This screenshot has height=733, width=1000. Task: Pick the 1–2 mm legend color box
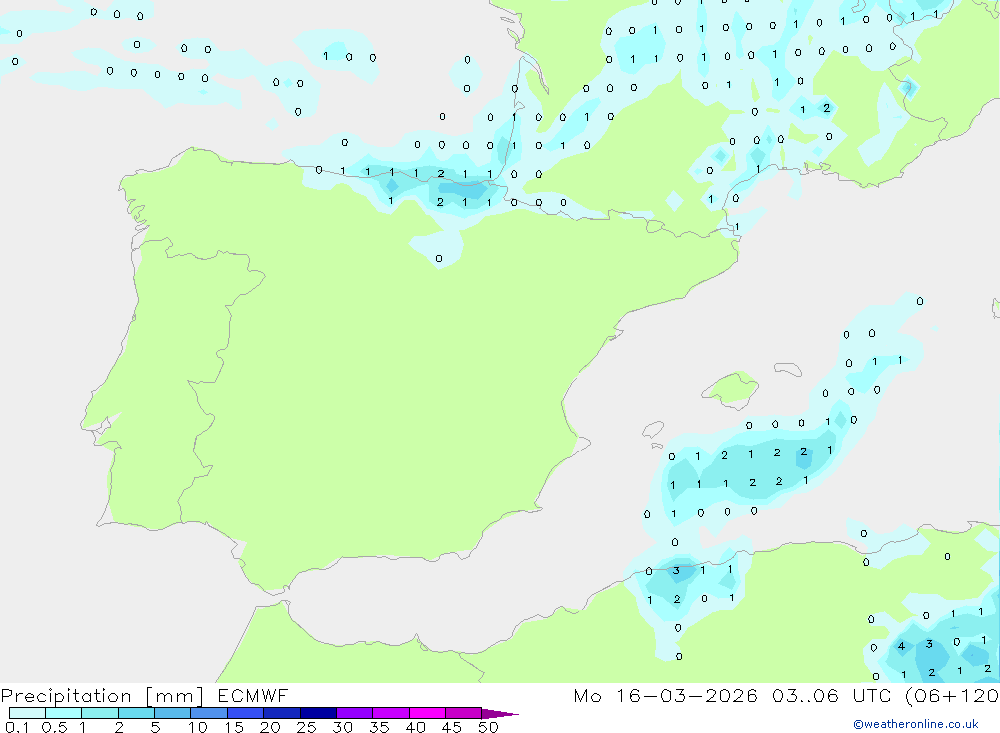coord(100,713)
